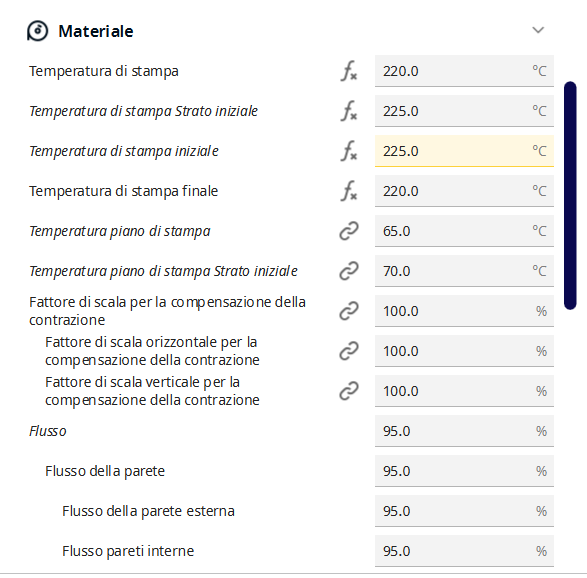Click fx icon beside Temperatura di stampa Strato iniziale
The height and width of the screenshot is (578, 587).
pos(349,111)
